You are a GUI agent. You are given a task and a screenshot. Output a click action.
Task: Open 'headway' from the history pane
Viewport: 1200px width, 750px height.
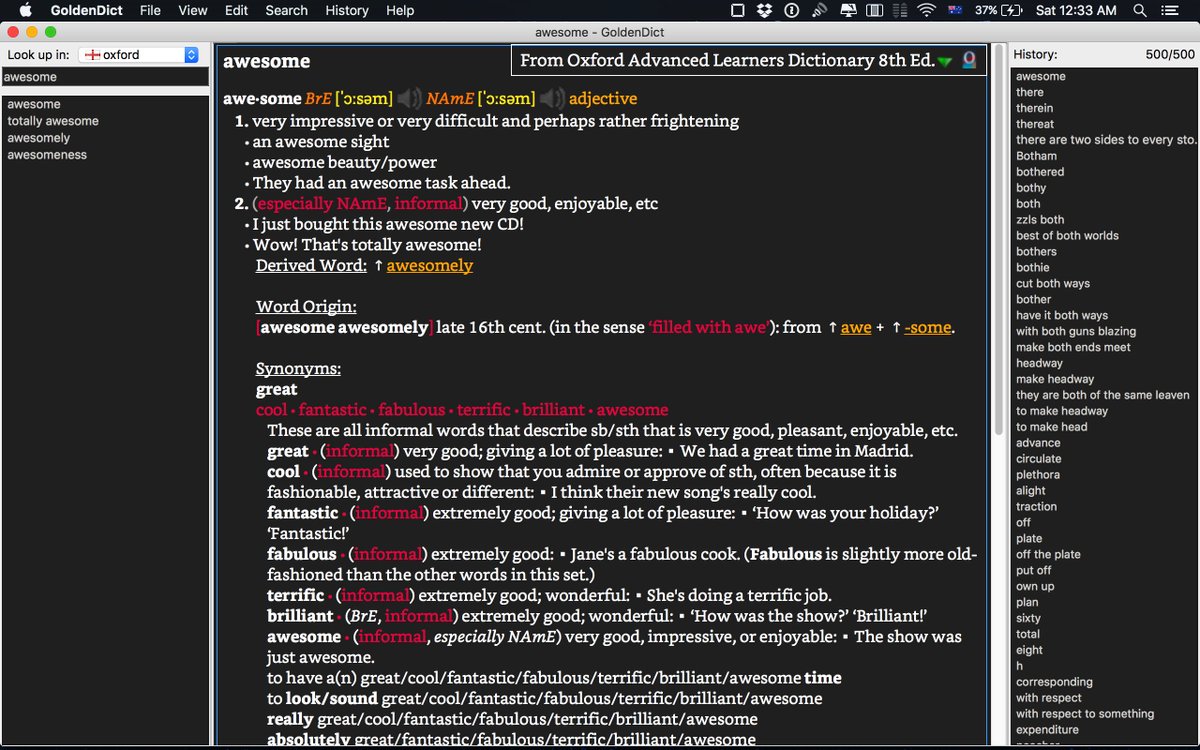(x=1039, y=363)
